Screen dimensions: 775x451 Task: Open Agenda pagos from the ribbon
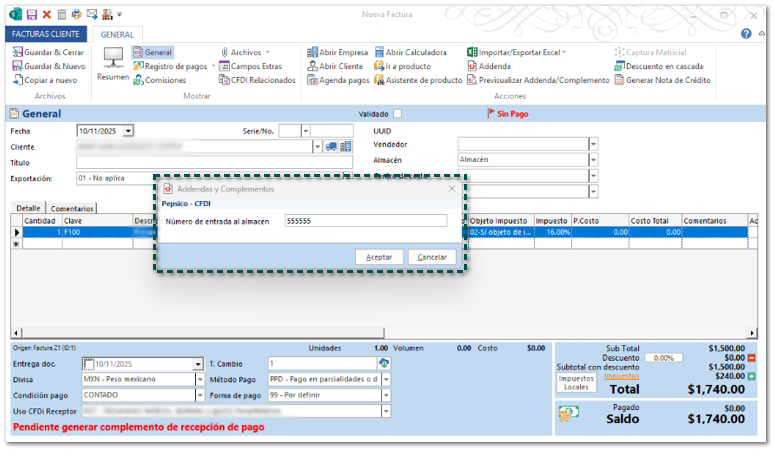tap(338, 80)
